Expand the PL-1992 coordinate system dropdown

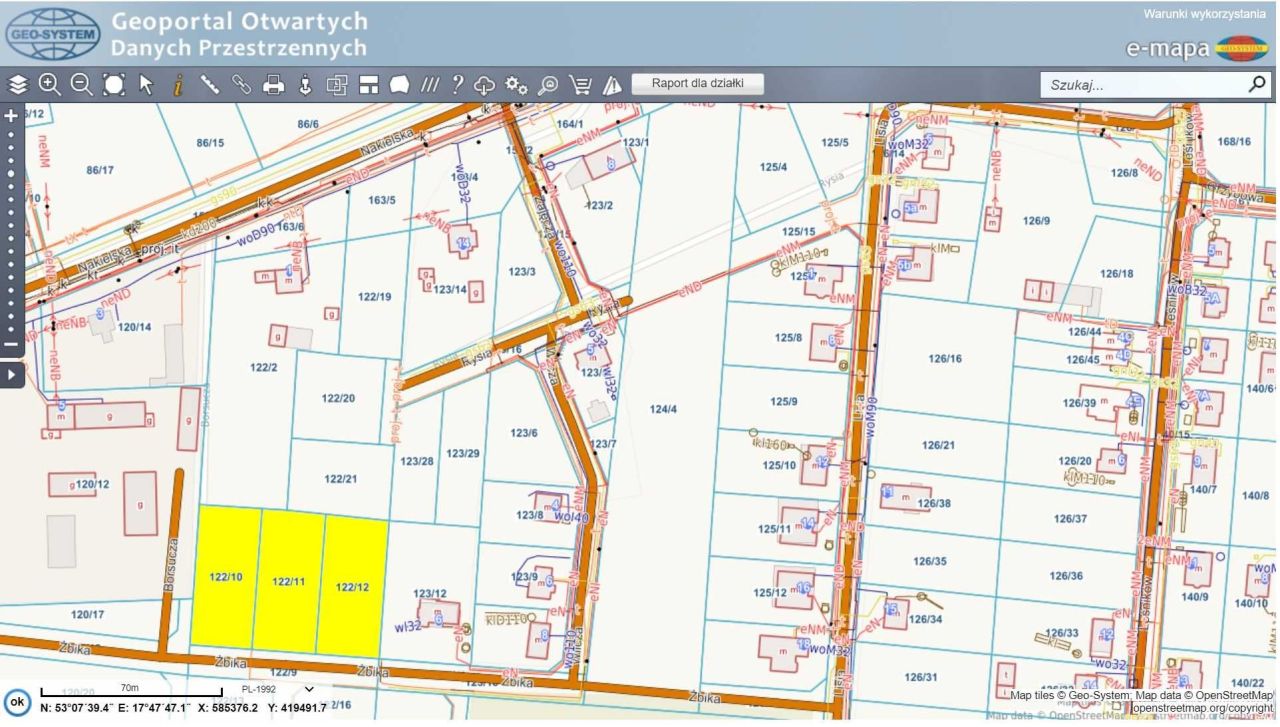pos(308,689)
